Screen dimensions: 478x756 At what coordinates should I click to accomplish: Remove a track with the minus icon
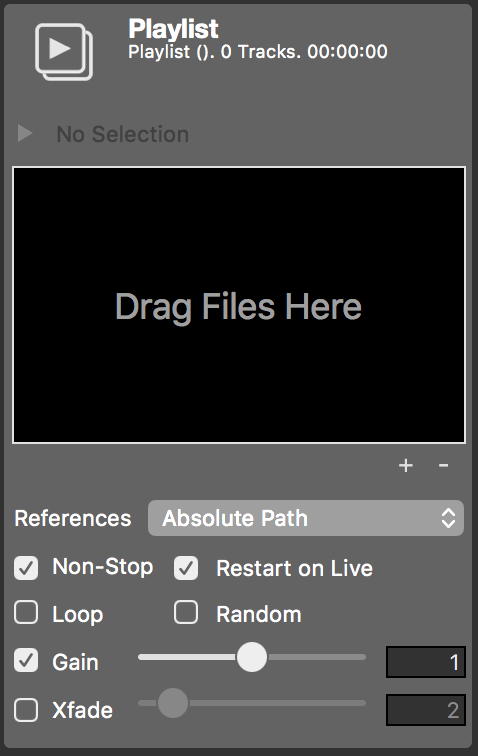click(443, 465)
